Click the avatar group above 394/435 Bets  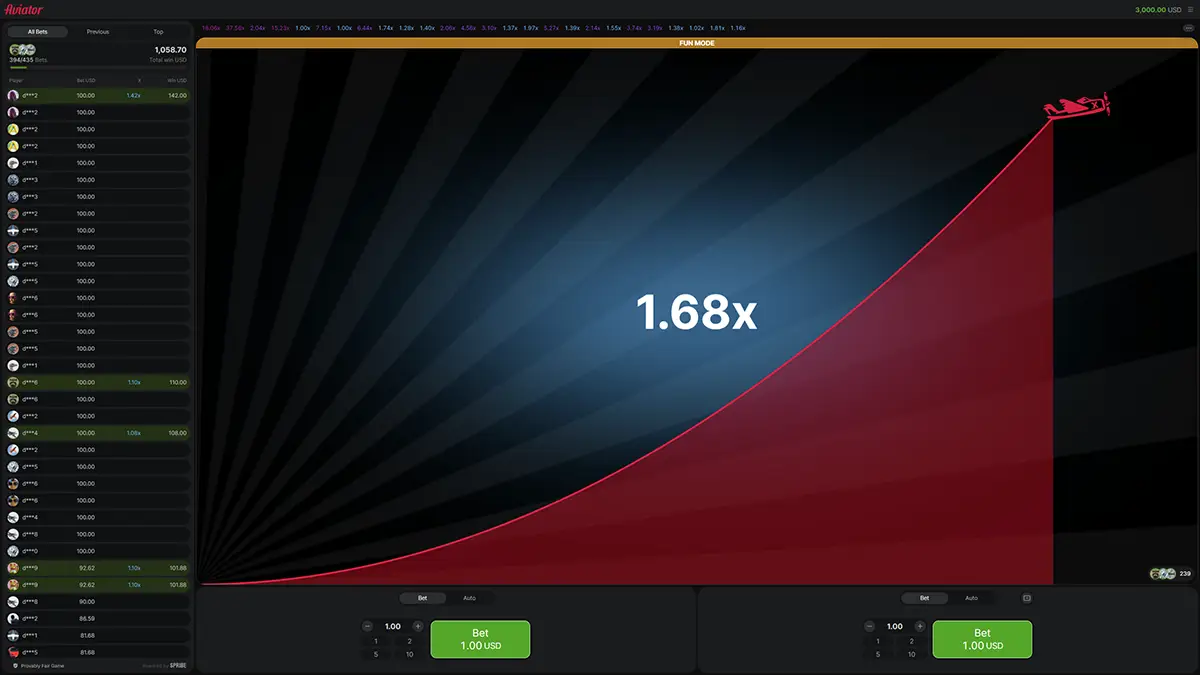coord(22,49)
